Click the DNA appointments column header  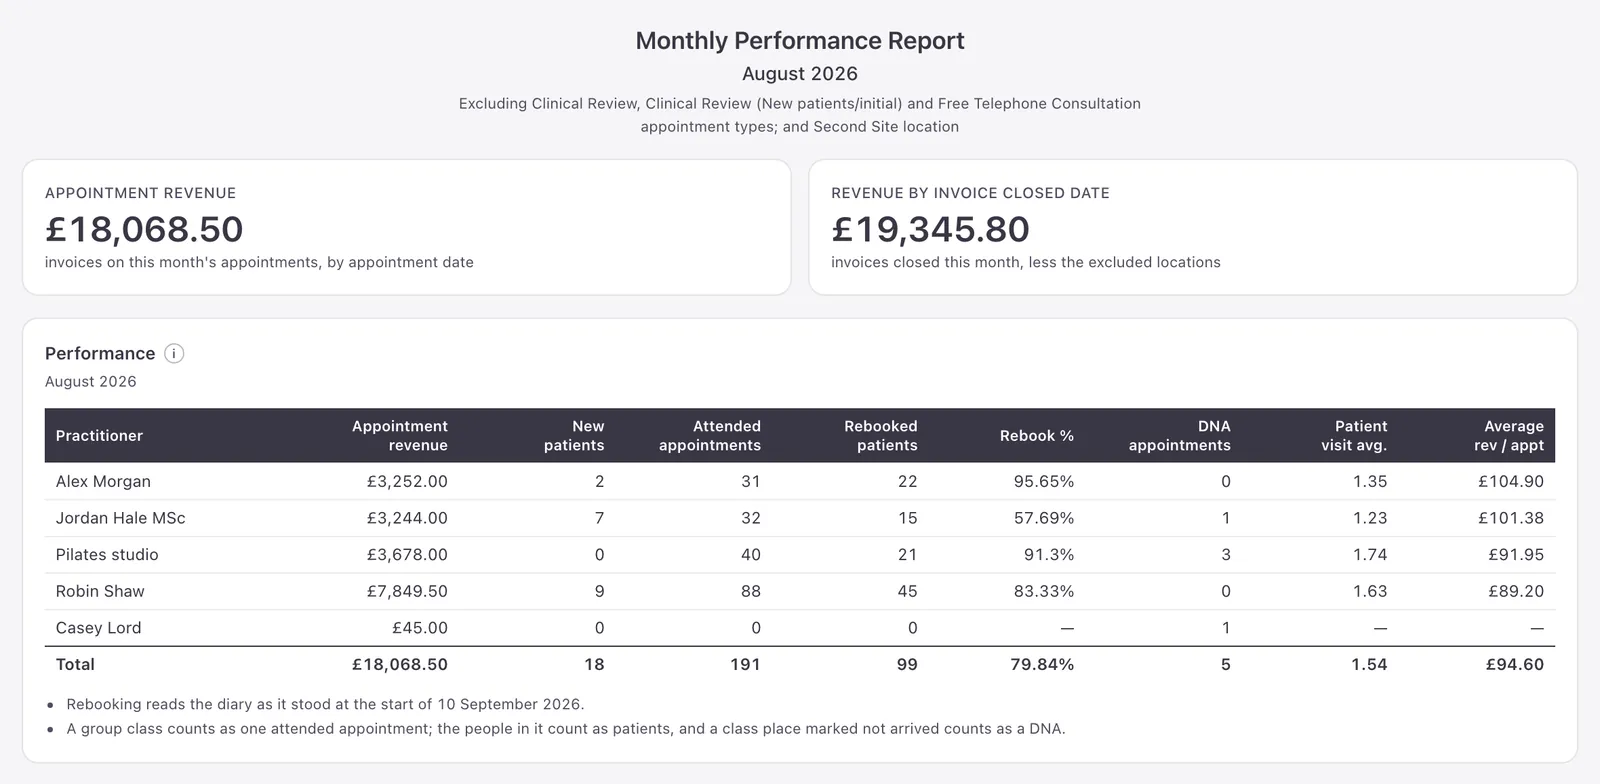(1180, 436)
